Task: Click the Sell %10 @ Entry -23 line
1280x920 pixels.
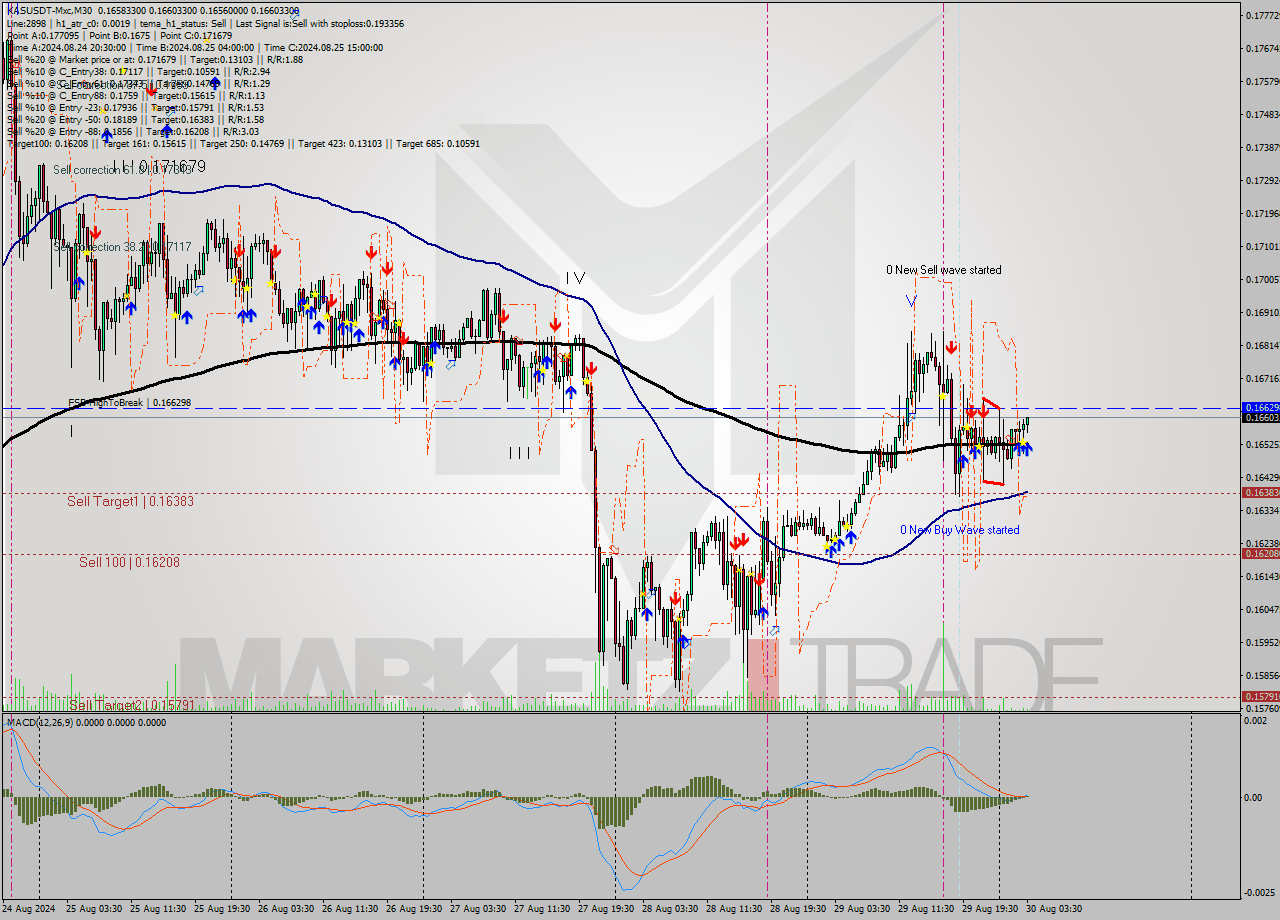Action: click(135, 107)
